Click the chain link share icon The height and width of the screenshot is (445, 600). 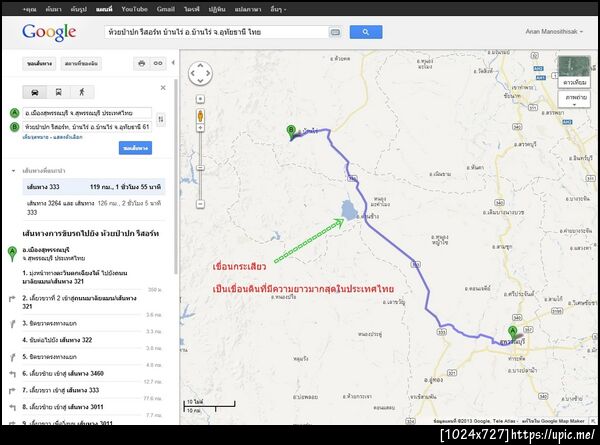coord(158,63)
